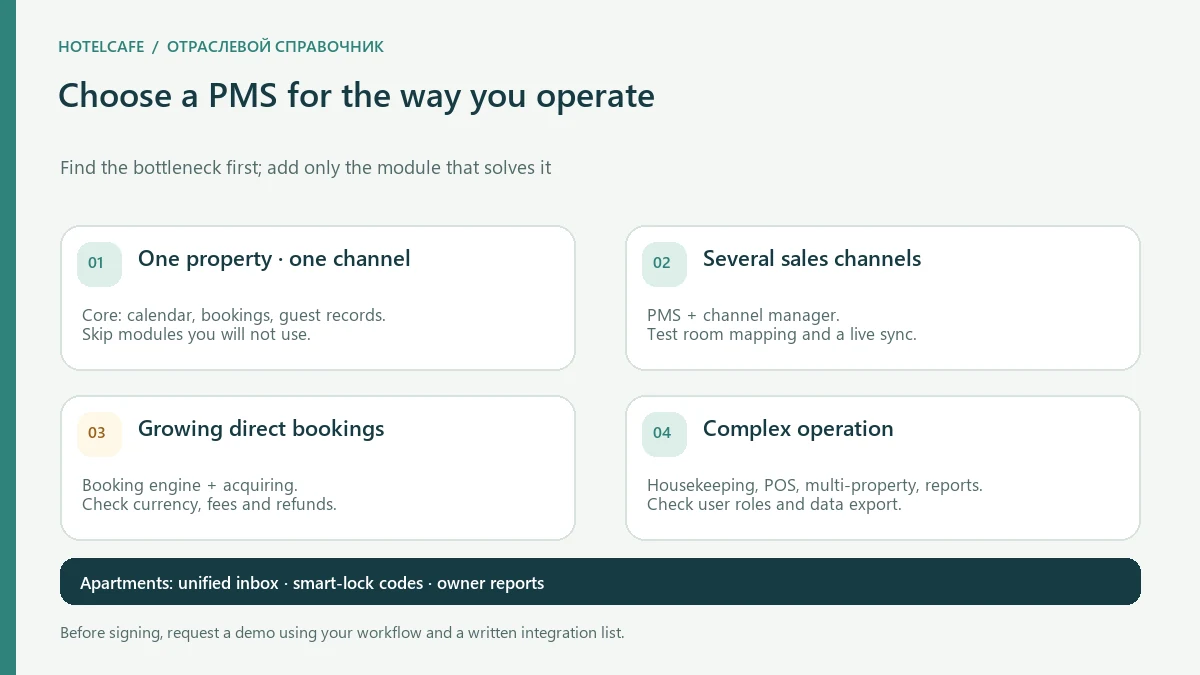Click the dark Apartments banner bar
Screen dimensions: 1200x675
tap(600, 582)
